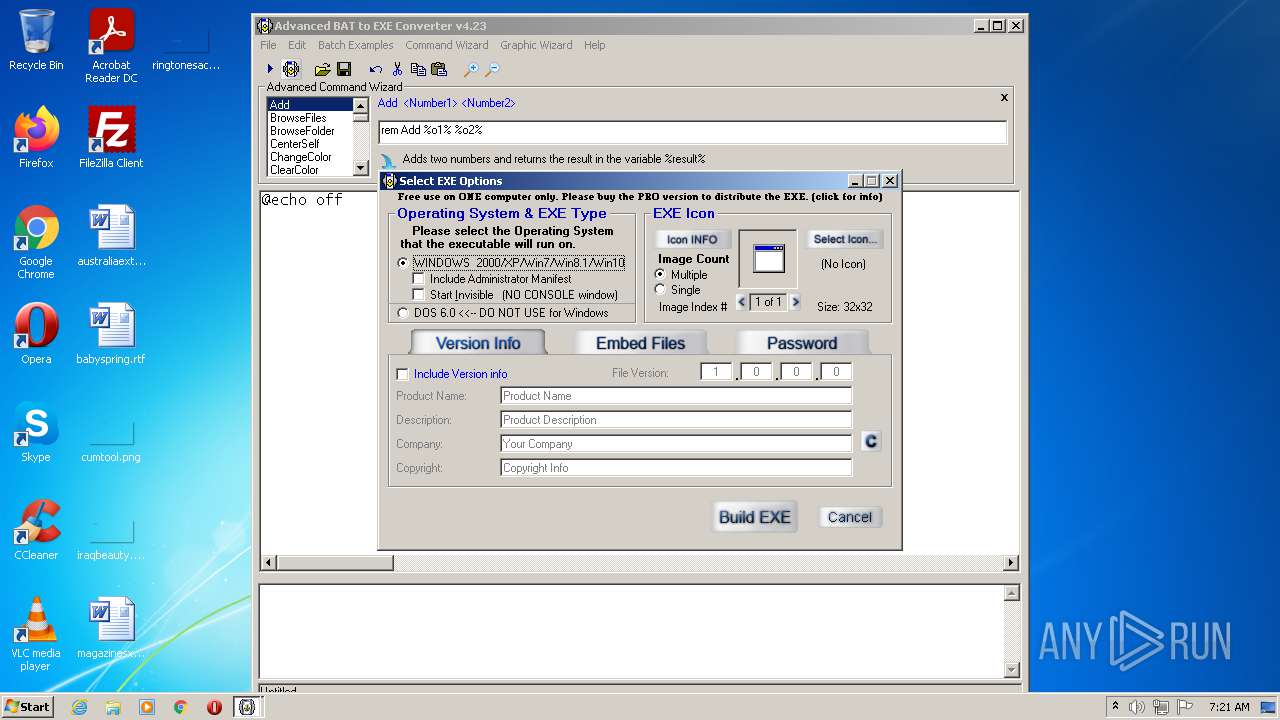
Task: Click the free use PRO version notice
Action: 640,197
